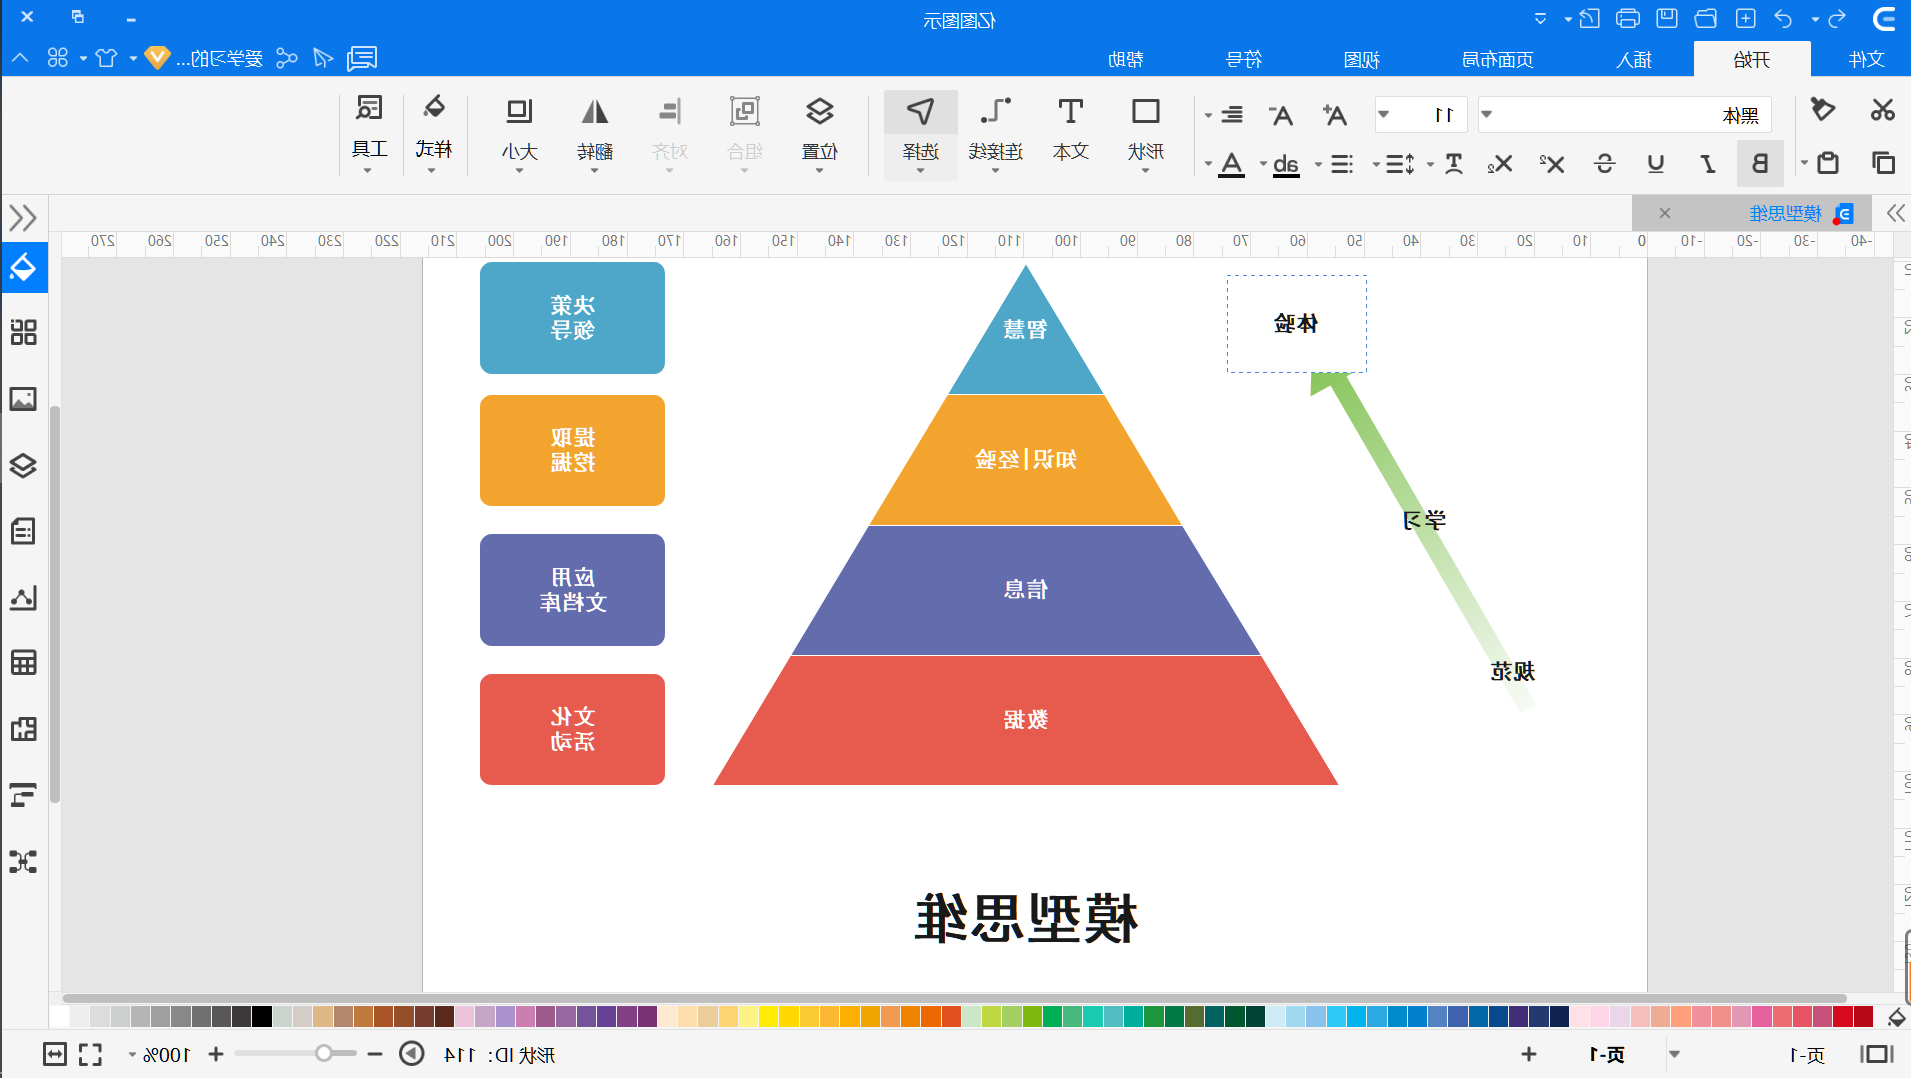Click the scissors Cut icon
Image resolution: width=1911 pixels, height=1078 pixels.
pos(1883,109)
